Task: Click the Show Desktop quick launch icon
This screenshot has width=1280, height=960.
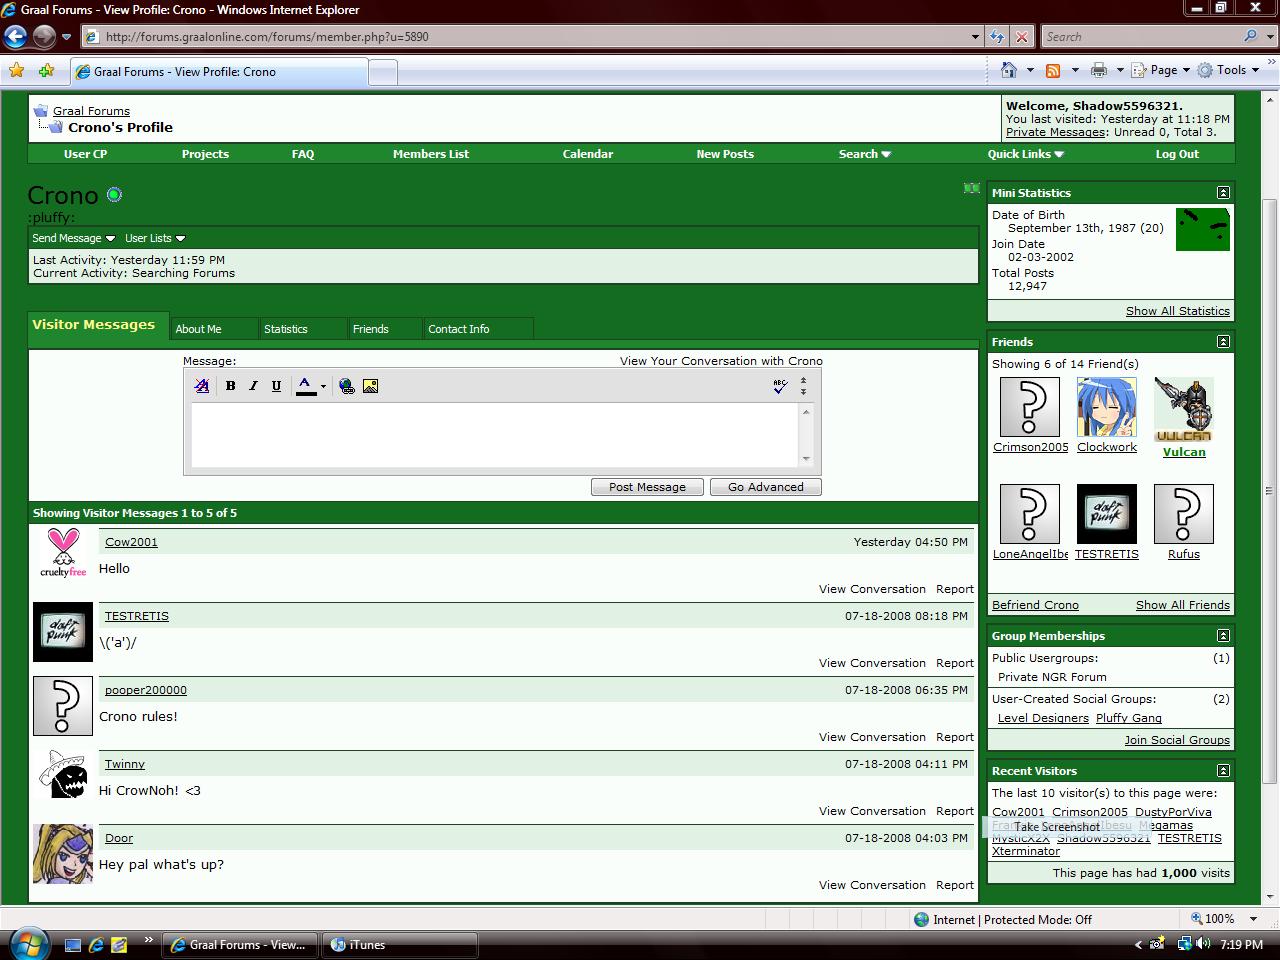Action: pyautogui.click(x=73, y=944)
